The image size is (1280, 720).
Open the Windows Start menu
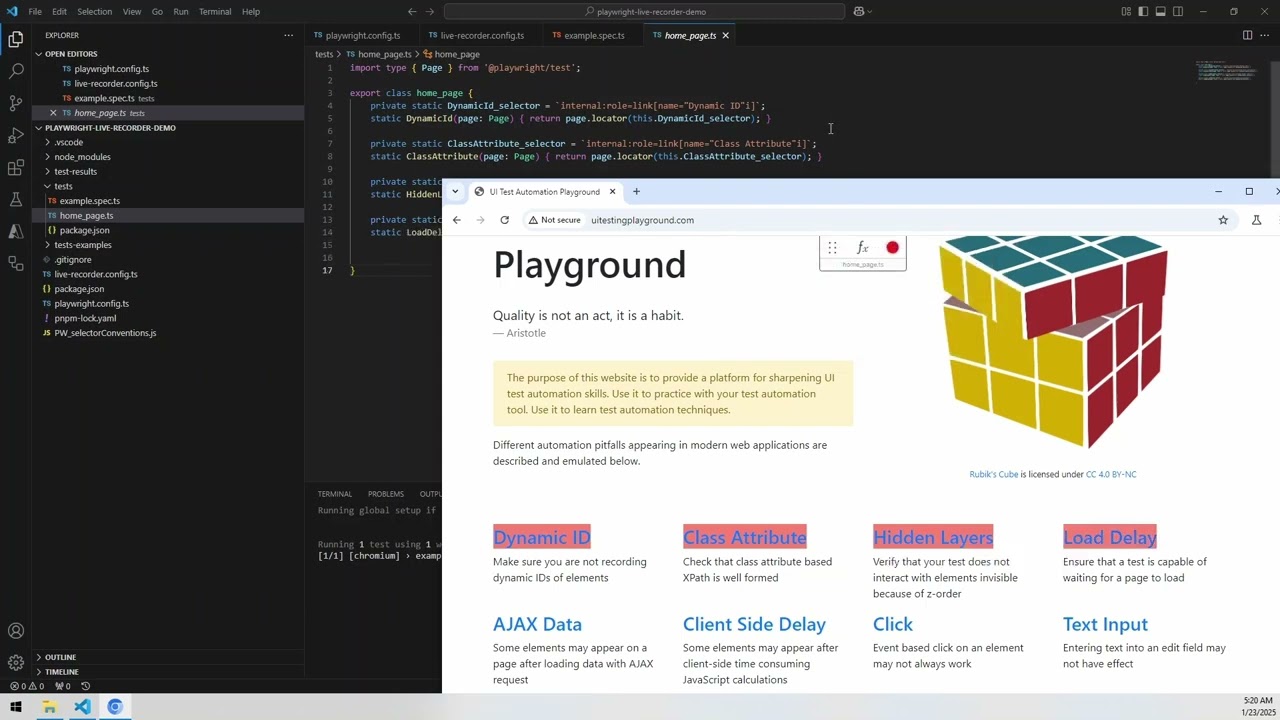tap(16, 707)
